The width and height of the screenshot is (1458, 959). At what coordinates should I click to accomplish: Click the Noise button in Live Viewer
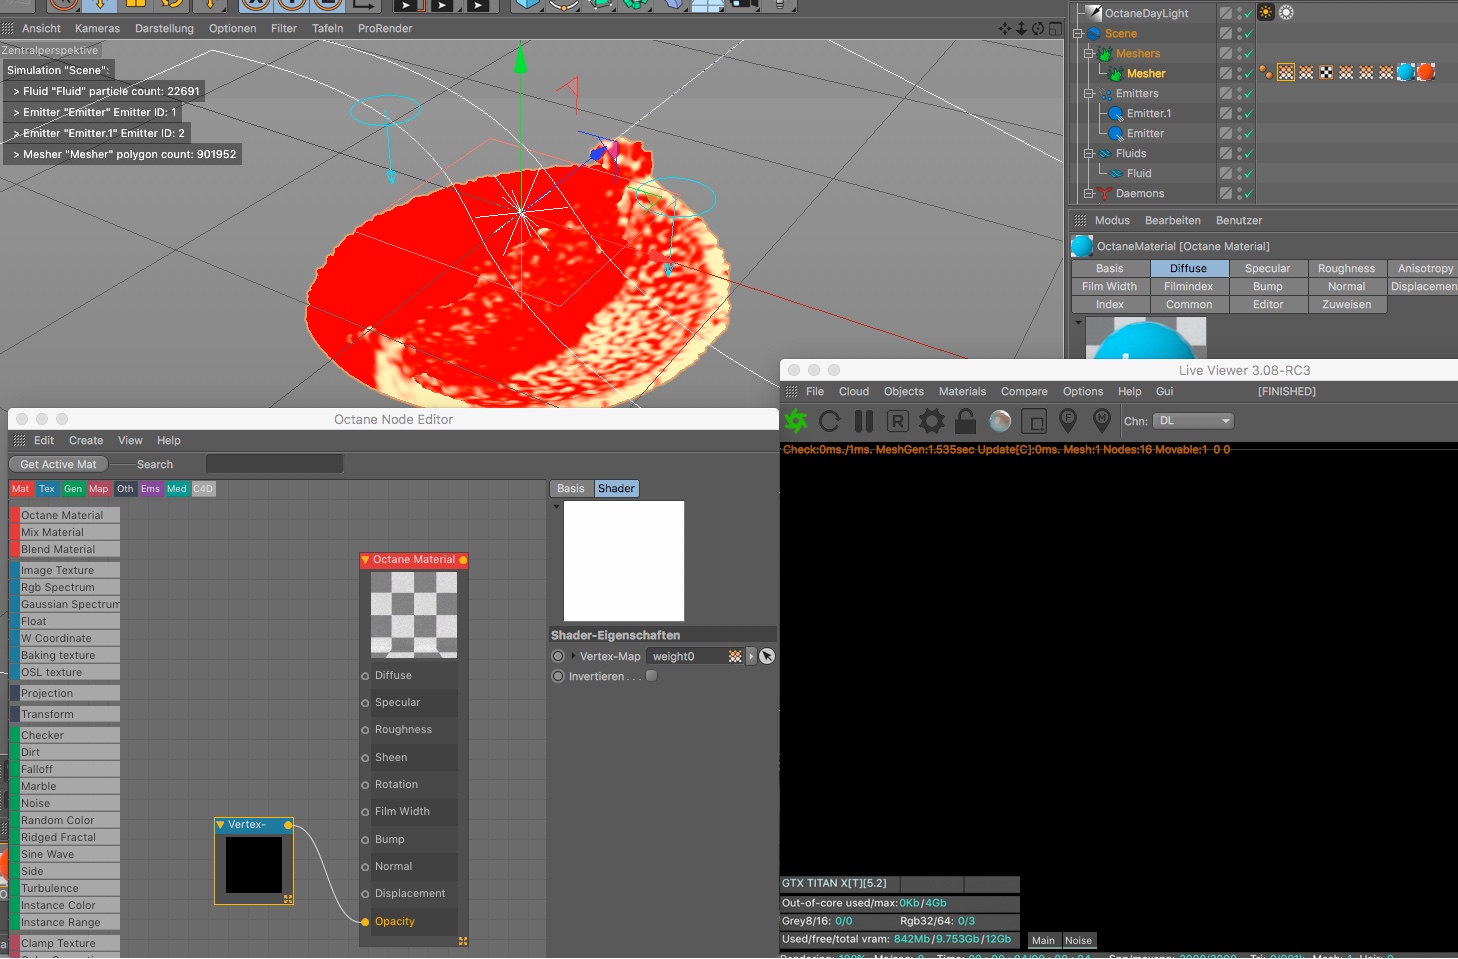coord(1078,941)
